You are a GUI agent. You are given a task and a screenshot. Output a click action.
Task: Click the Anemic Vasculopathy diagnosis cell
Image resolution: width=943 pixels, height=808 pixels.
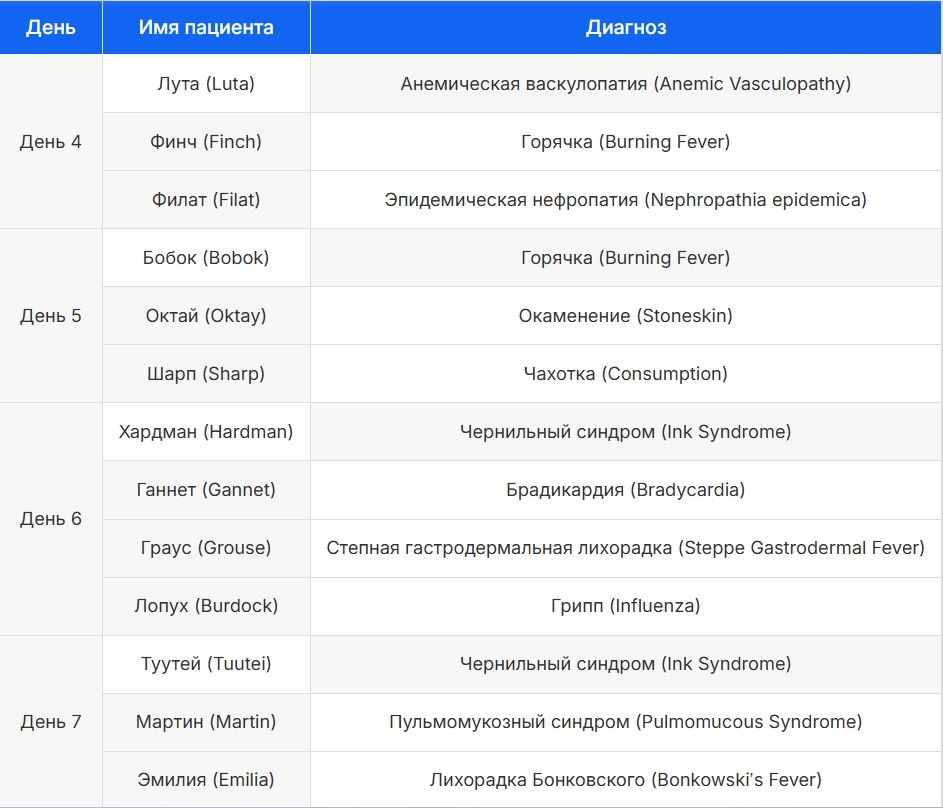626,84
